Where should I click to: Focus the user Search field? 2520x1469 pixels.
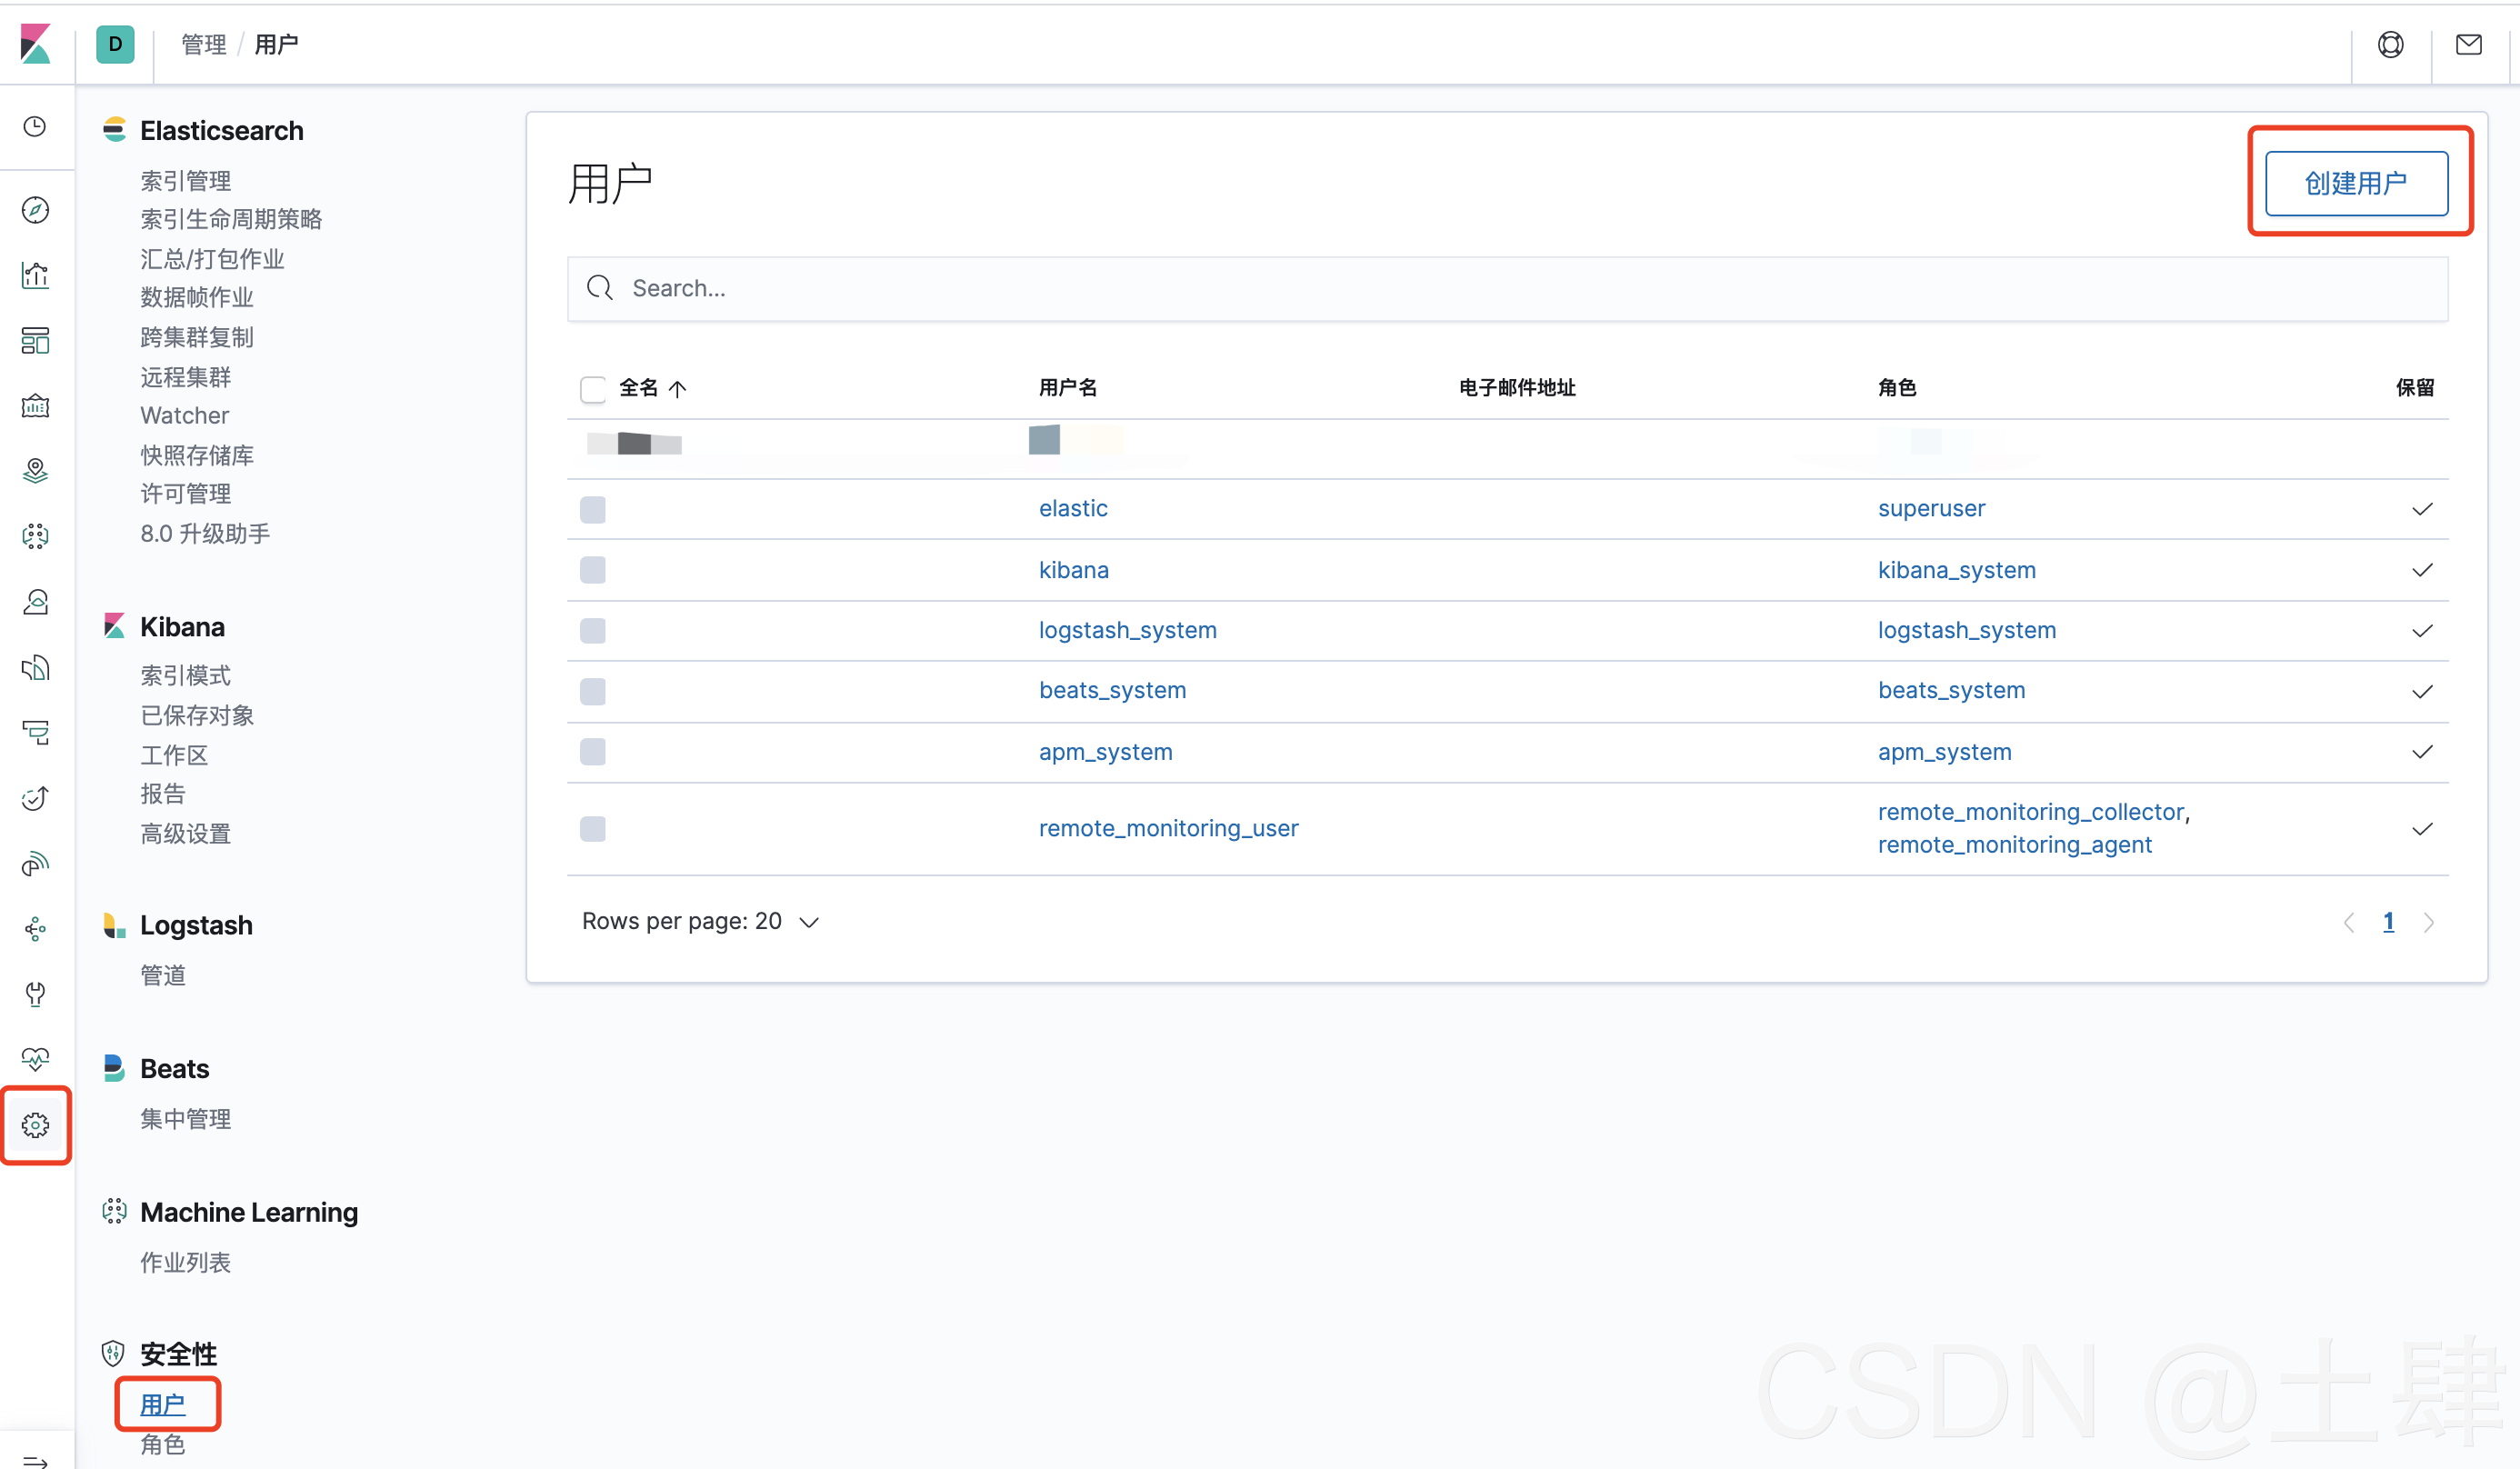pos(1507,289)
